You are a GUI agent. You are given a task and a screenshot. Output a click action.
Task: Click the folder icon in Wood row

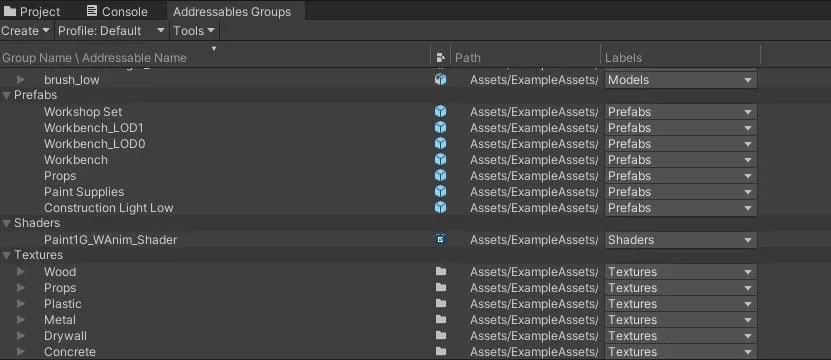[x=440, y=271]
